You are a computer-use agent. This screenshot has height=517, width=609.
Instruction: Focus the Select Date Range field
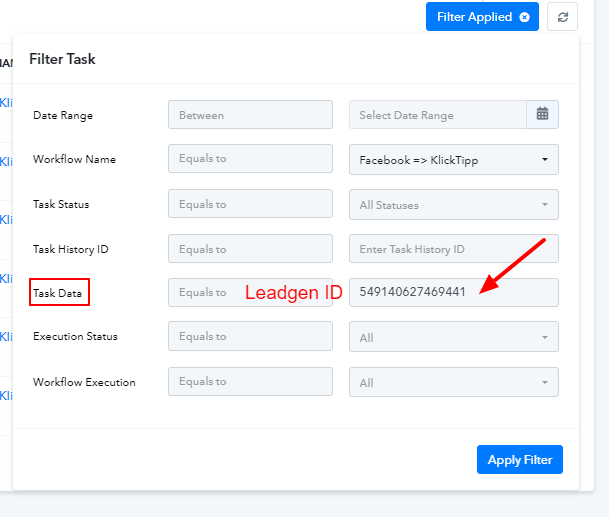point(438,115)
